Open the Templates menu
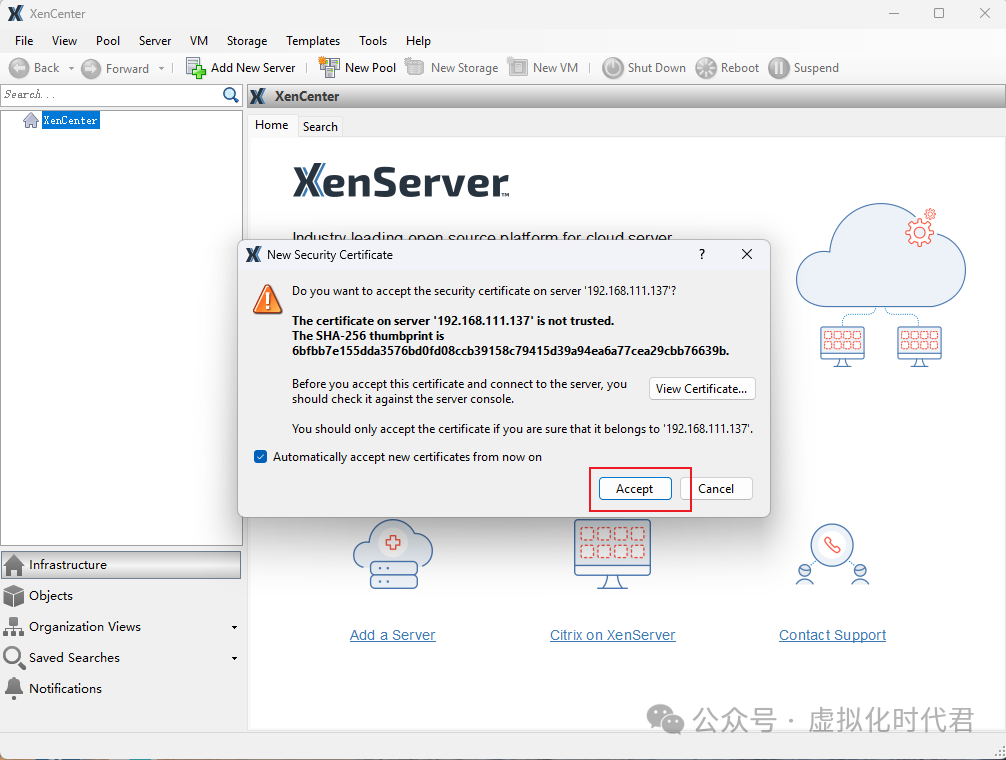The height and width of the screenshot is (760, 1006). coord(313,41)
